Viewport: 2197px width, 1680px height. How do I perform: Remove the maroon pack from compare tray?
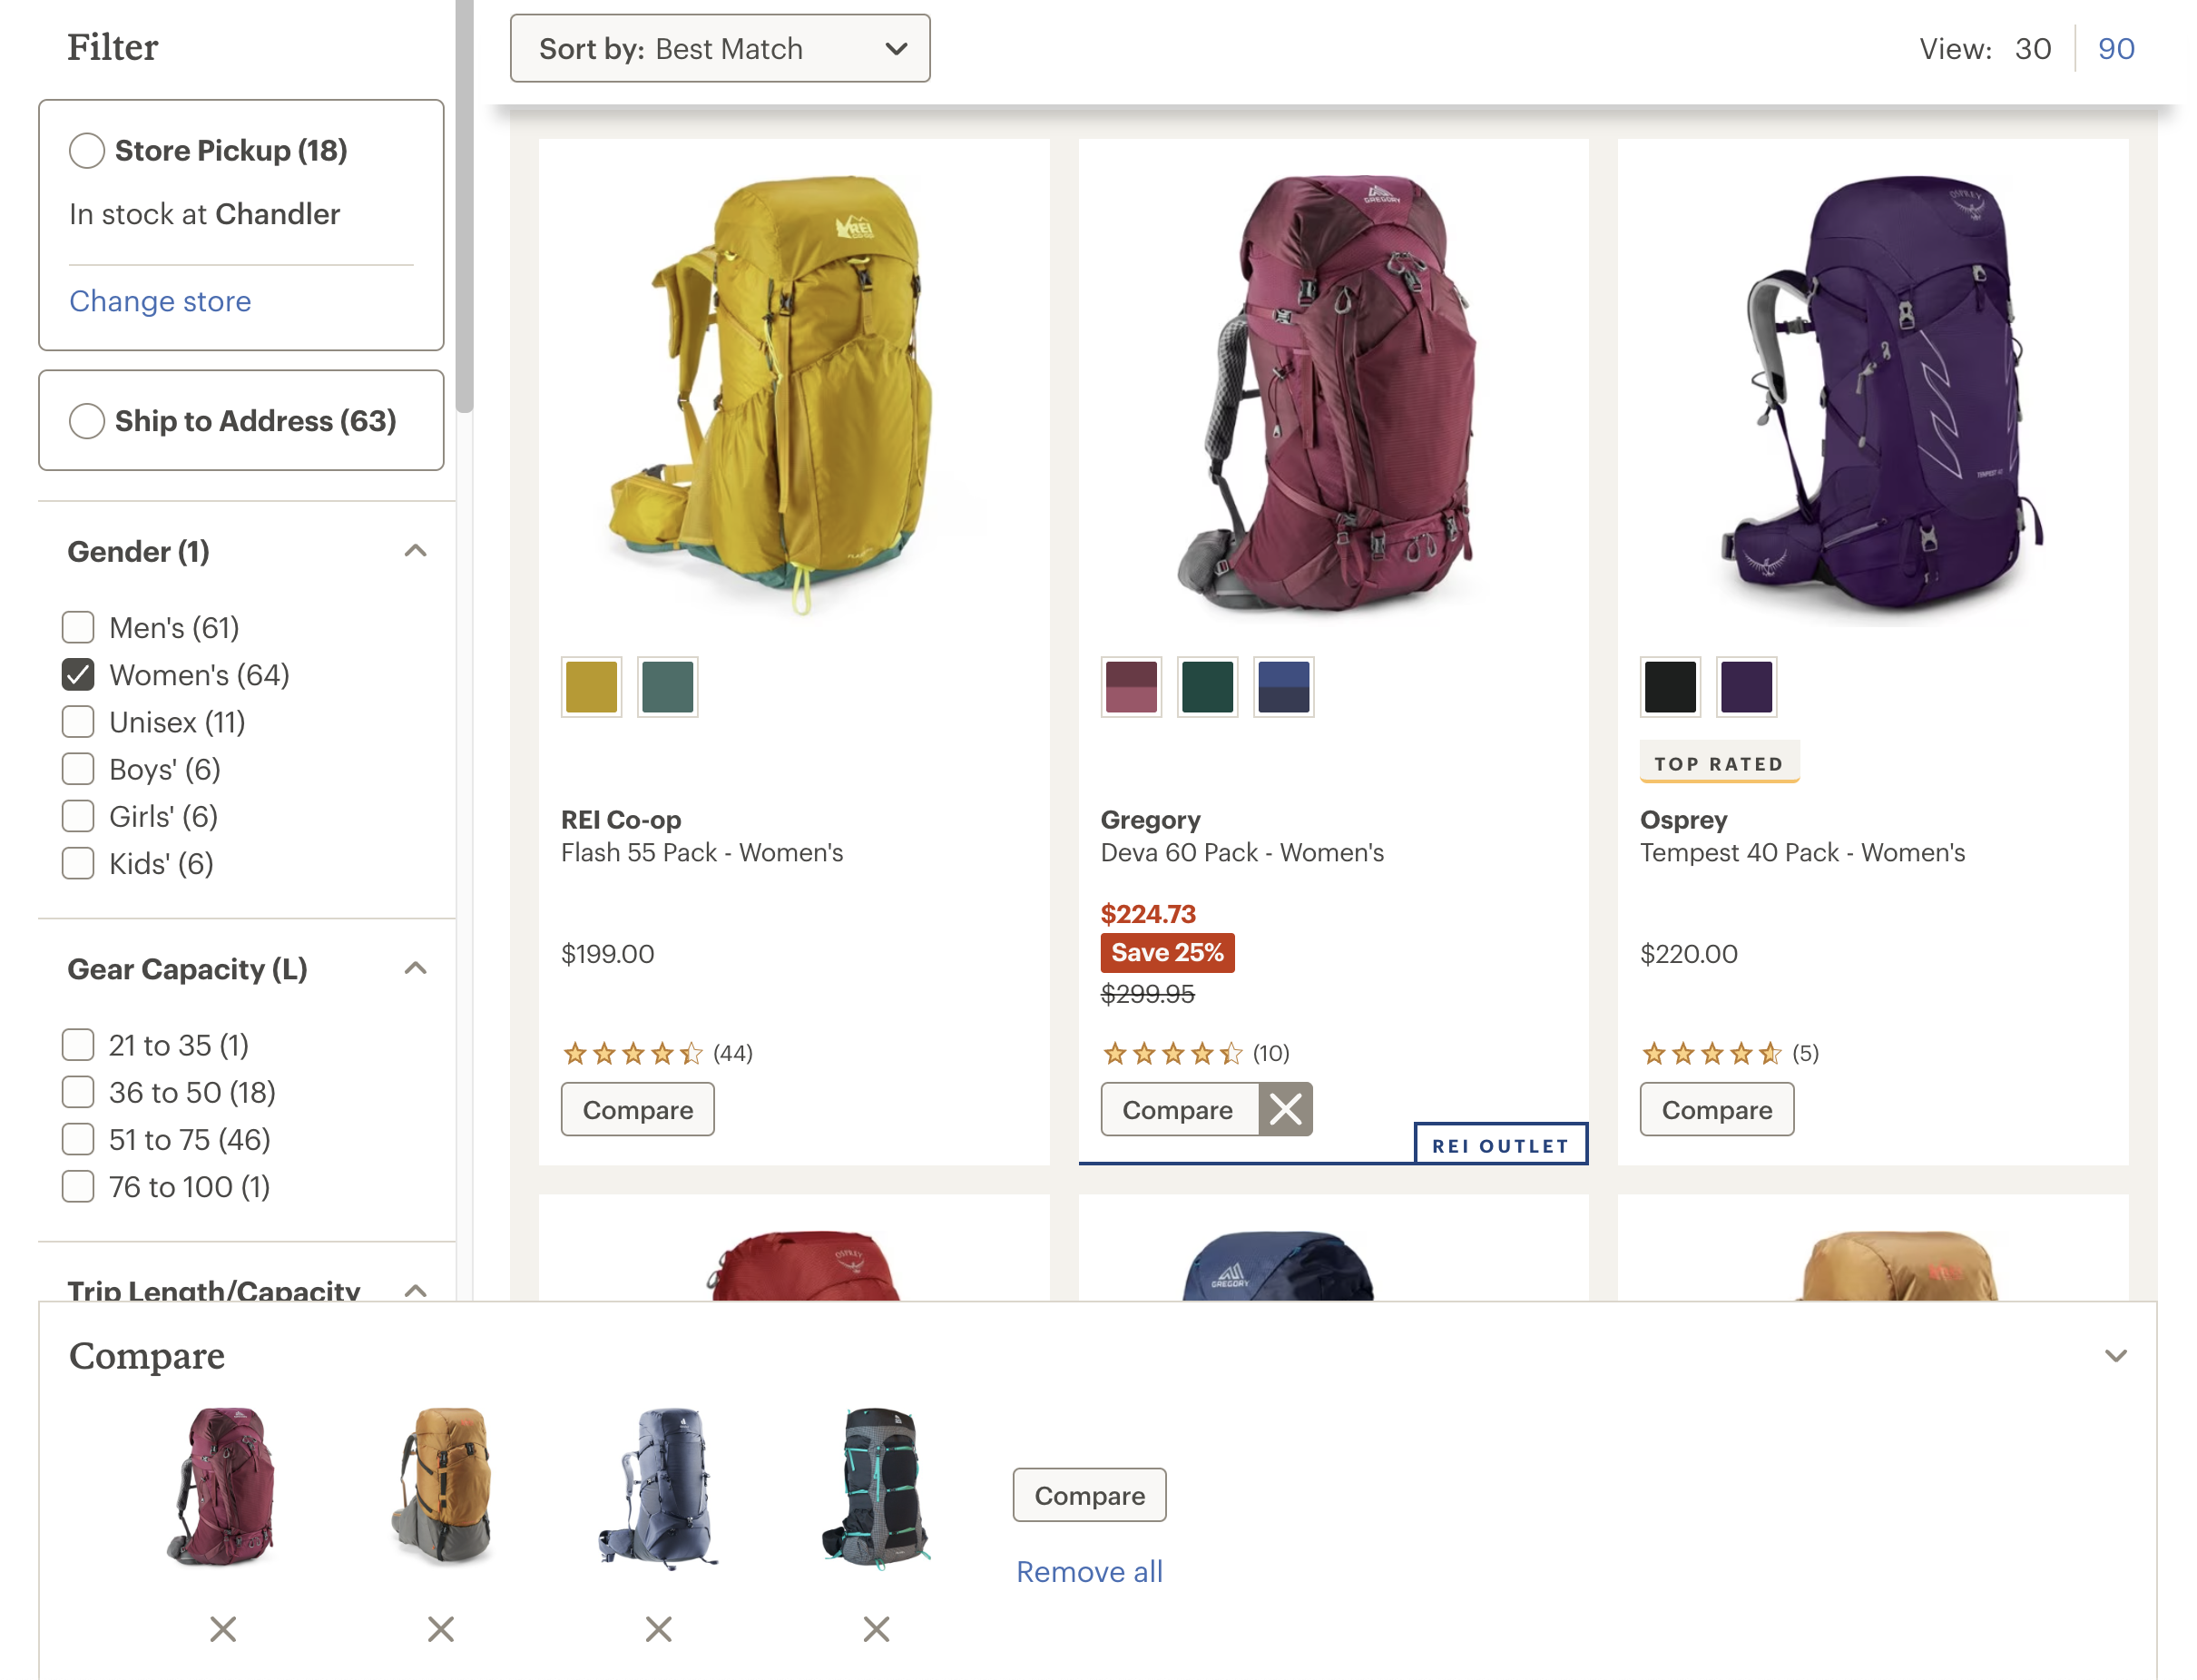click(x=223, y=1629)
